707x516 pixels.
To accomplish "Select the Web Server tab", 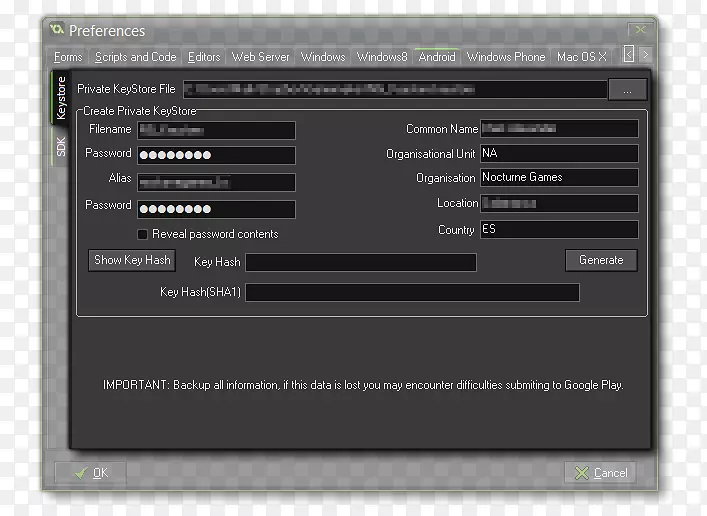I will (260, 57).
